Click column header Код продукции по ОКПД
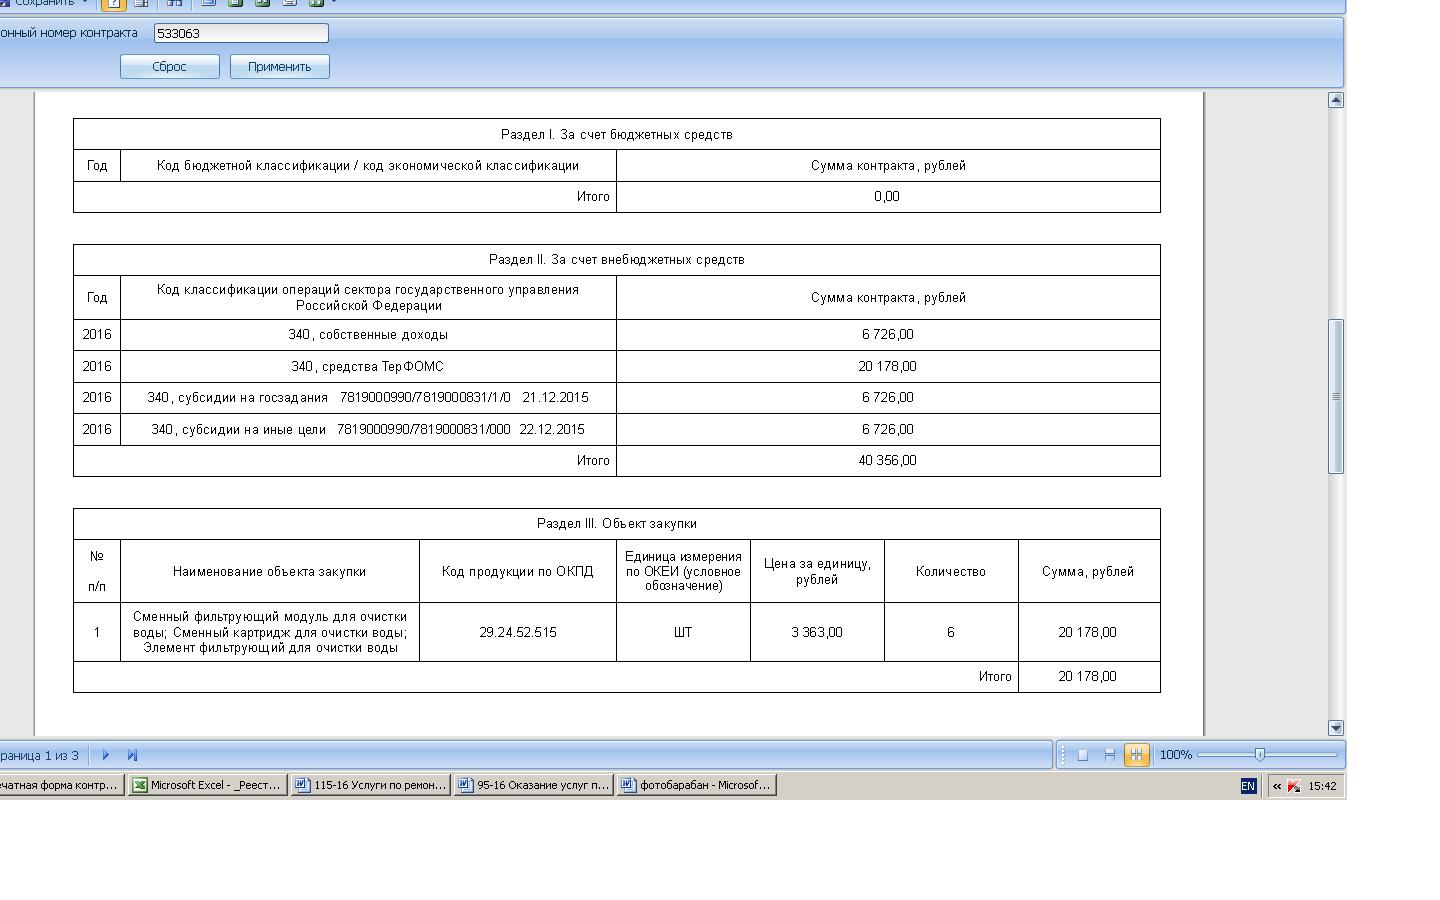 click(517, 571)
